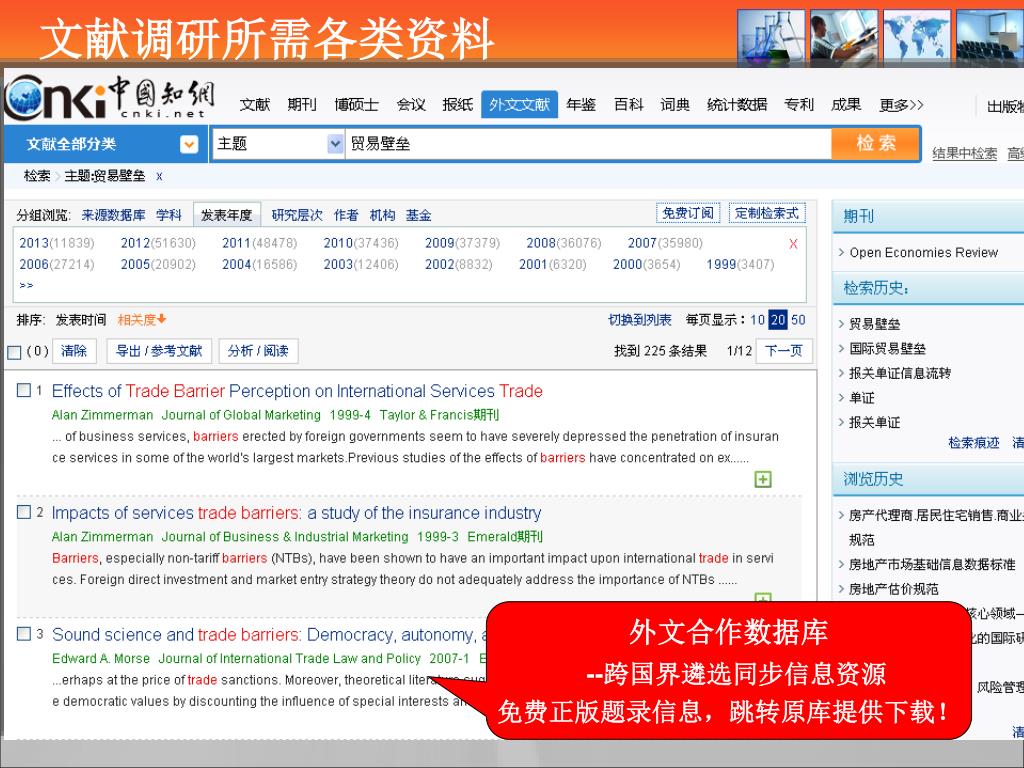Go to 下一页 of results
The image size is (1024, 768).
[x=783, y=351]
